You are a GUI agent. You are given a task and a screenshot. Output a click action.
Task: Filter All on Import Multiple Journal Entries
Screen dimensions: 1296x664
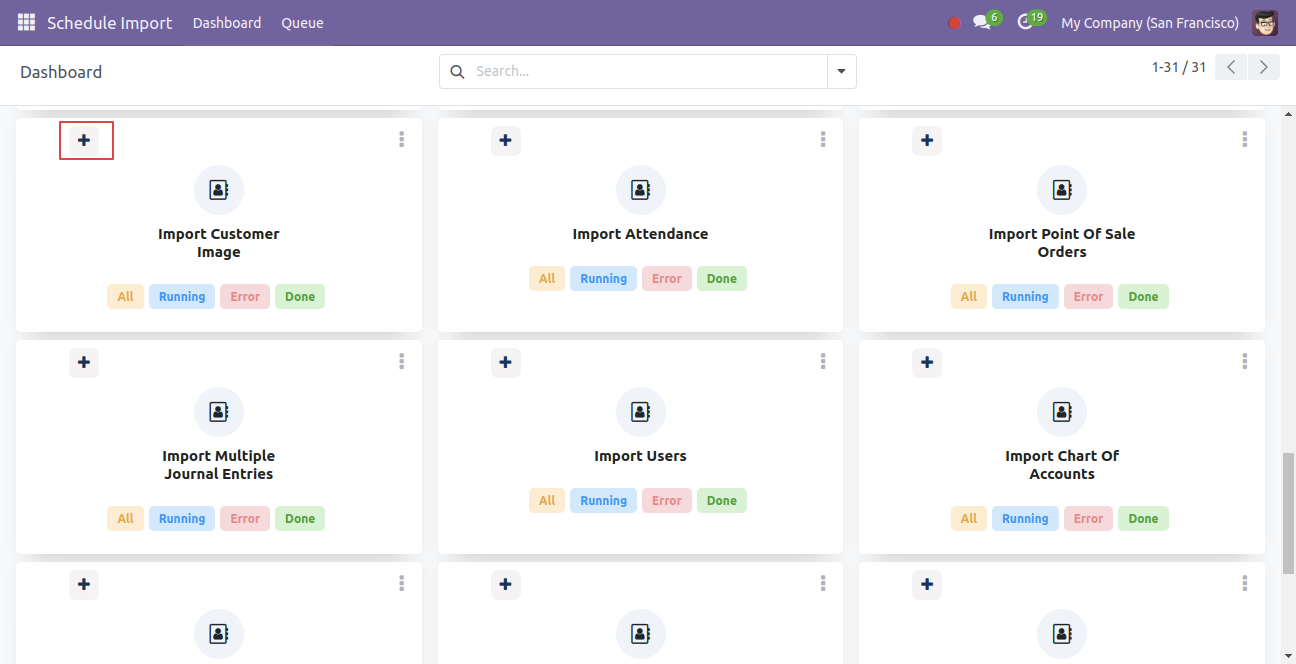tap(125, 519)
